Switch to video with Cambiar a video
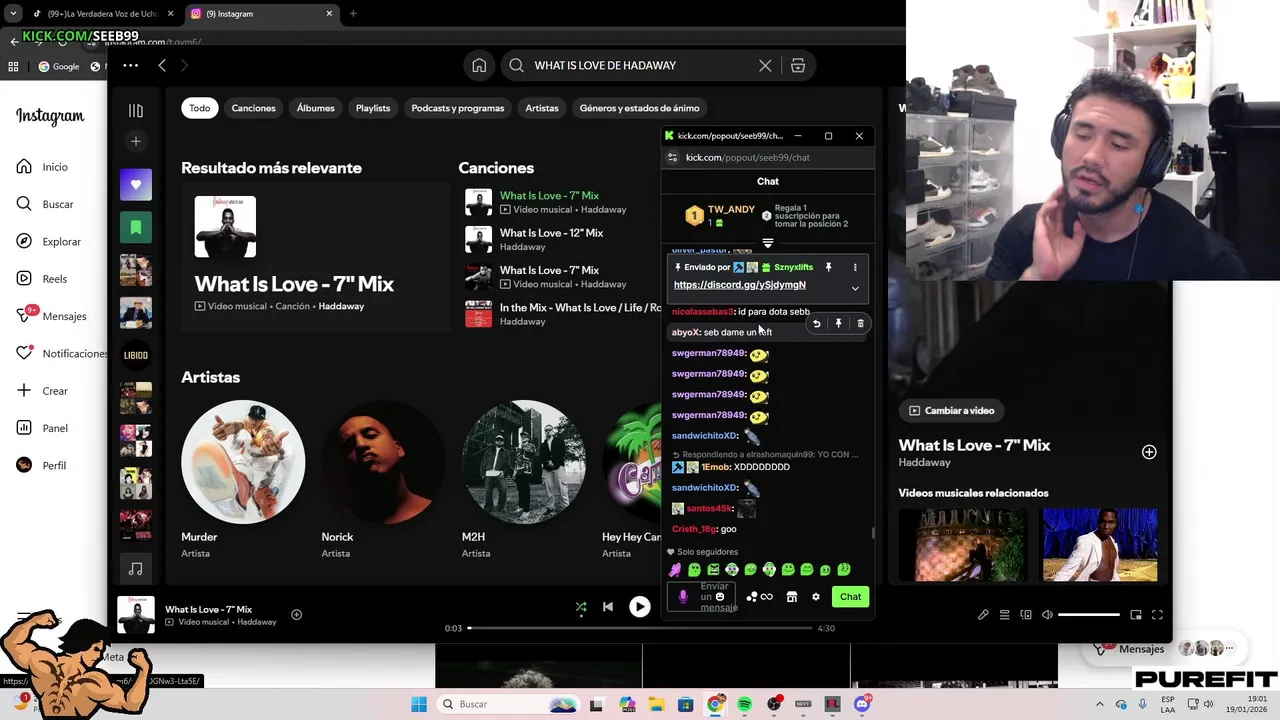 point(951,410)
